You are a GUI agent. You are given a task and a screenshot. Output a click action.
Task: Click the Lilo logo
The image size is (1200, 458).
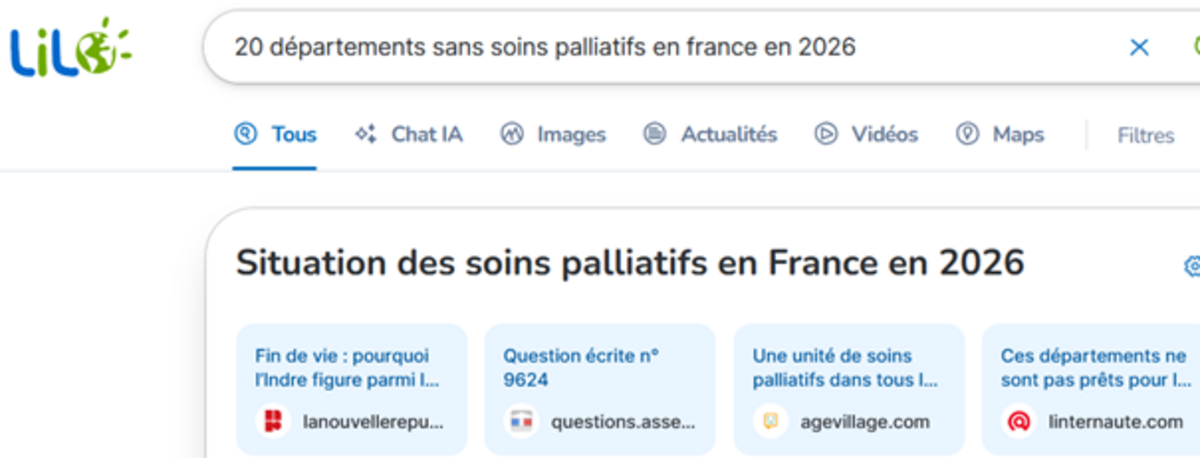(x=70, y=49)
